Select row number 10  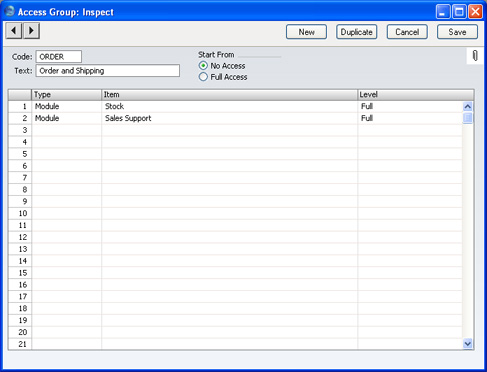20,213
